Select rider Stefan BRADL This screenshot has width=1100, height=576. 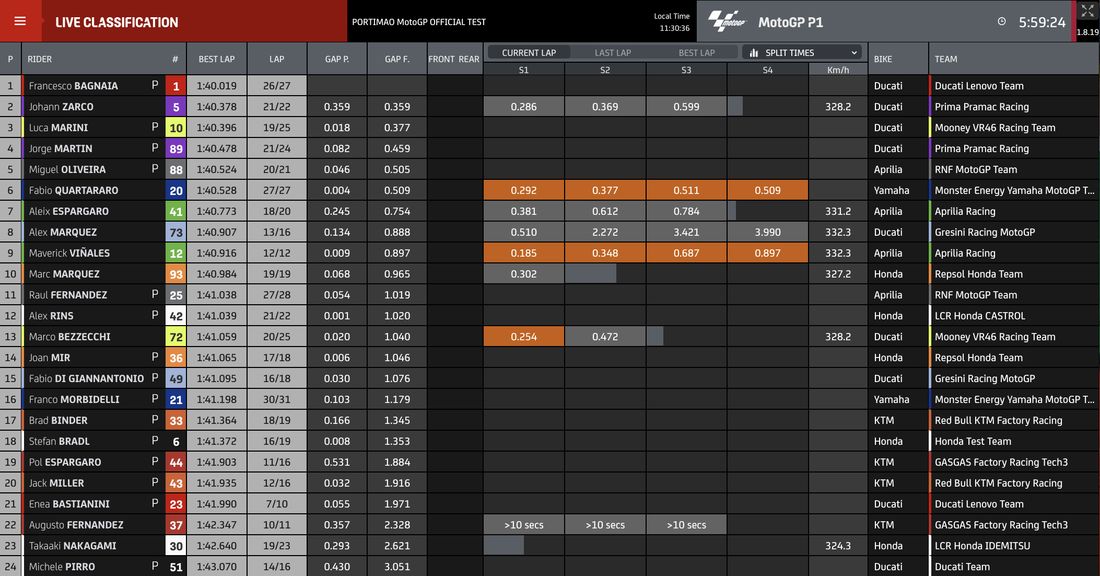[x=58, y=441]
